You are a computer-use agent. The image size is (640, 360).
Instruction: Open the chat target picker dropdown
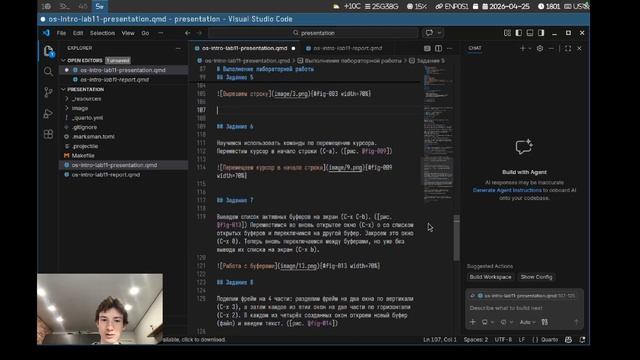pyautogui.click(x=487, y=322)
